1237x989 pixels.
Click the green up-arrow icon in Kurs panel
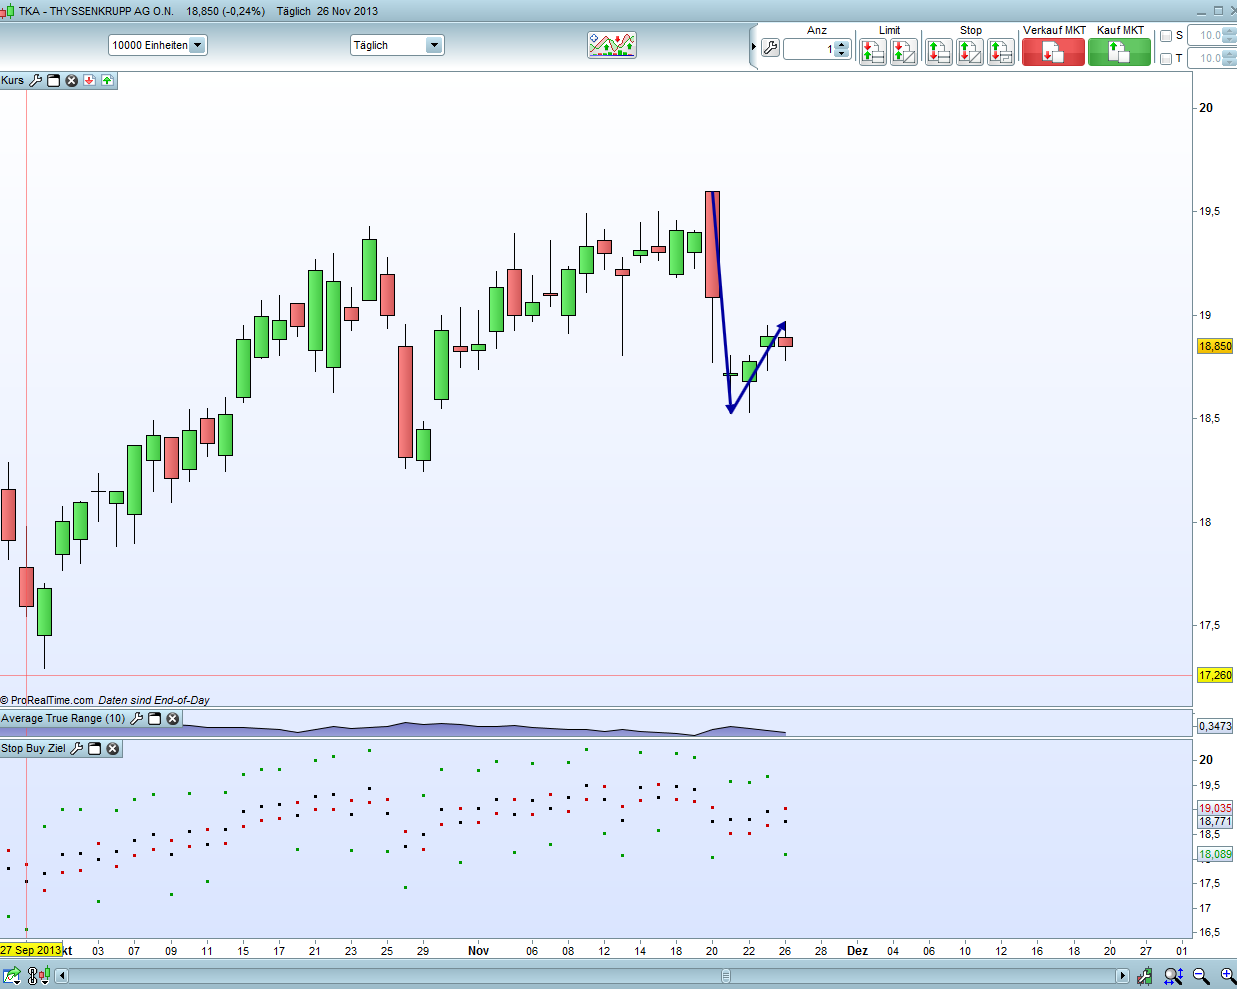(107, 80)
